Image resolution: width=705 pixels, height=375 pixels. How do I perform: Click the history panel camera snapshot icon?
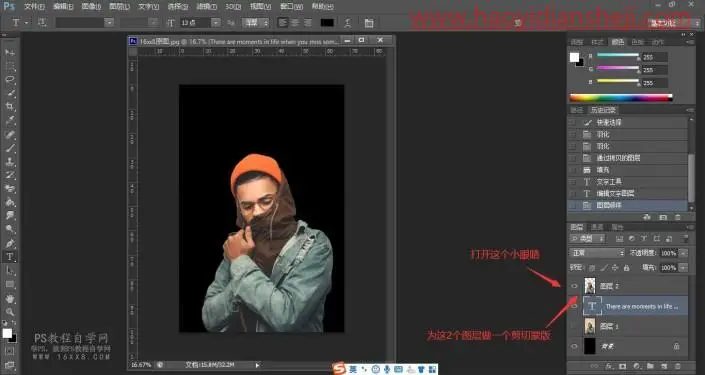coord(663,217)
